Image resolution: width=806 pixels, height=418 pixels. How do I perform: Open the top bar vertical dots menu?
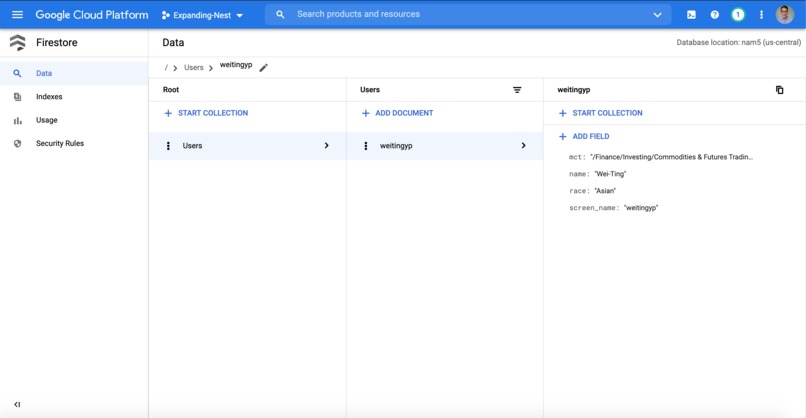pyautogui.click(x=761, y=15)
